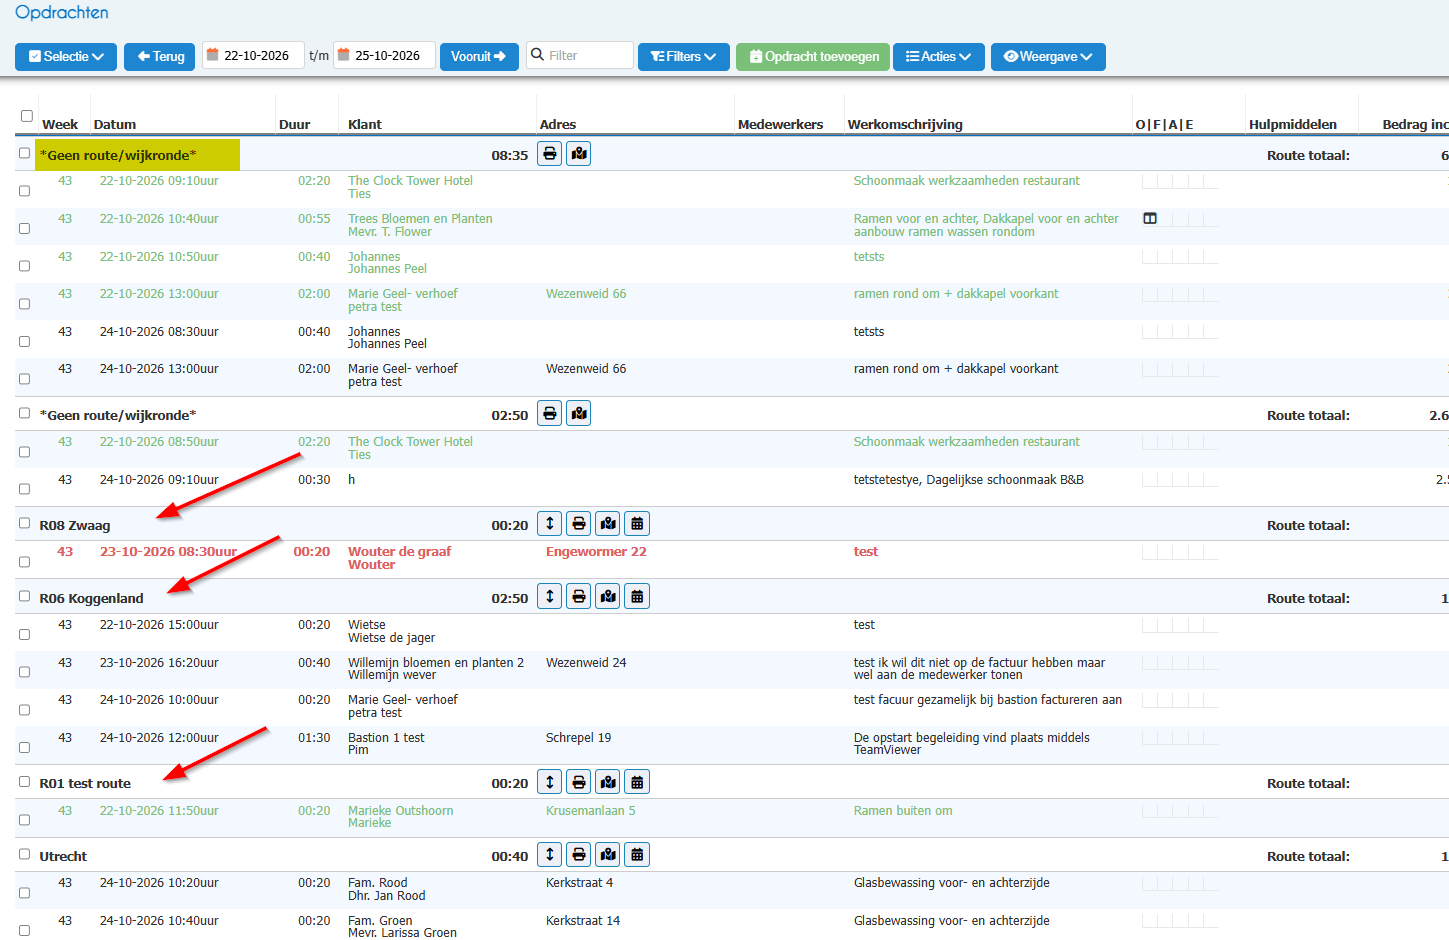The image size is (1449, 940).
Task: Click the end date field 25-10-2026
Action: [384, 56]
